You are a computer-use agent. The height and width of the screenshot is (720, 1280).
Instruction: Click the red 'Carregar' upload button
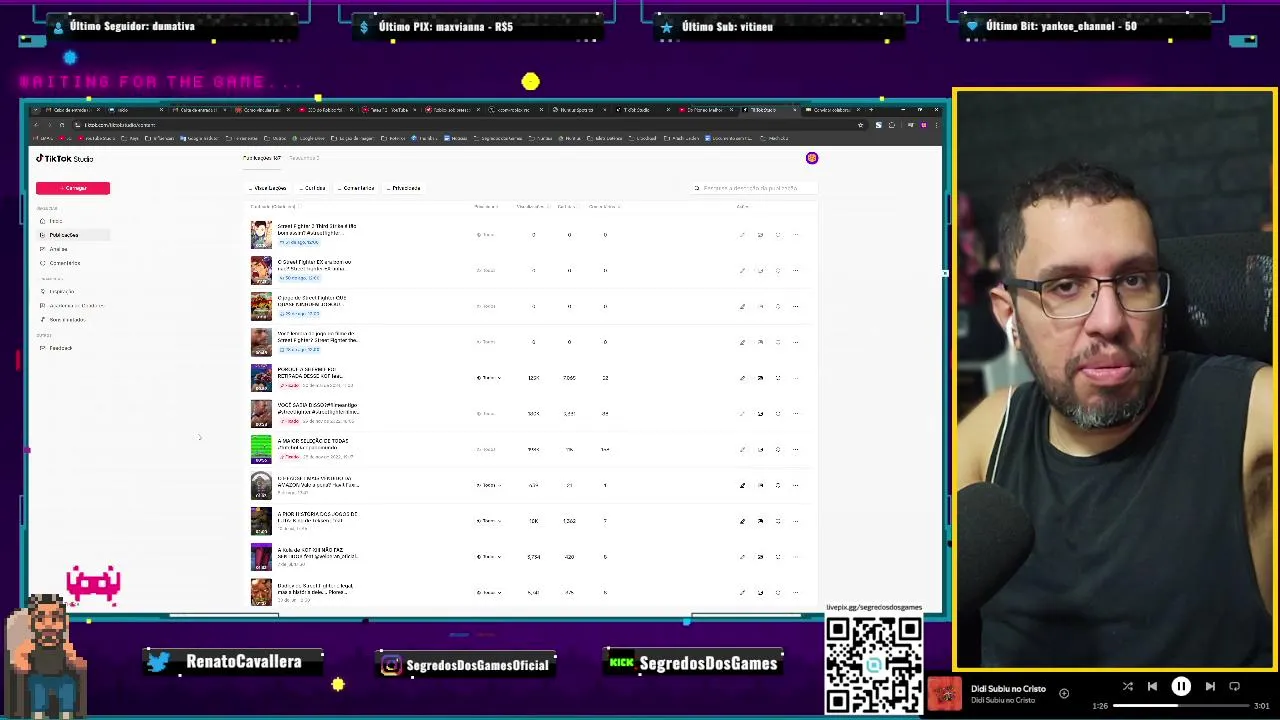pos(73,188)
